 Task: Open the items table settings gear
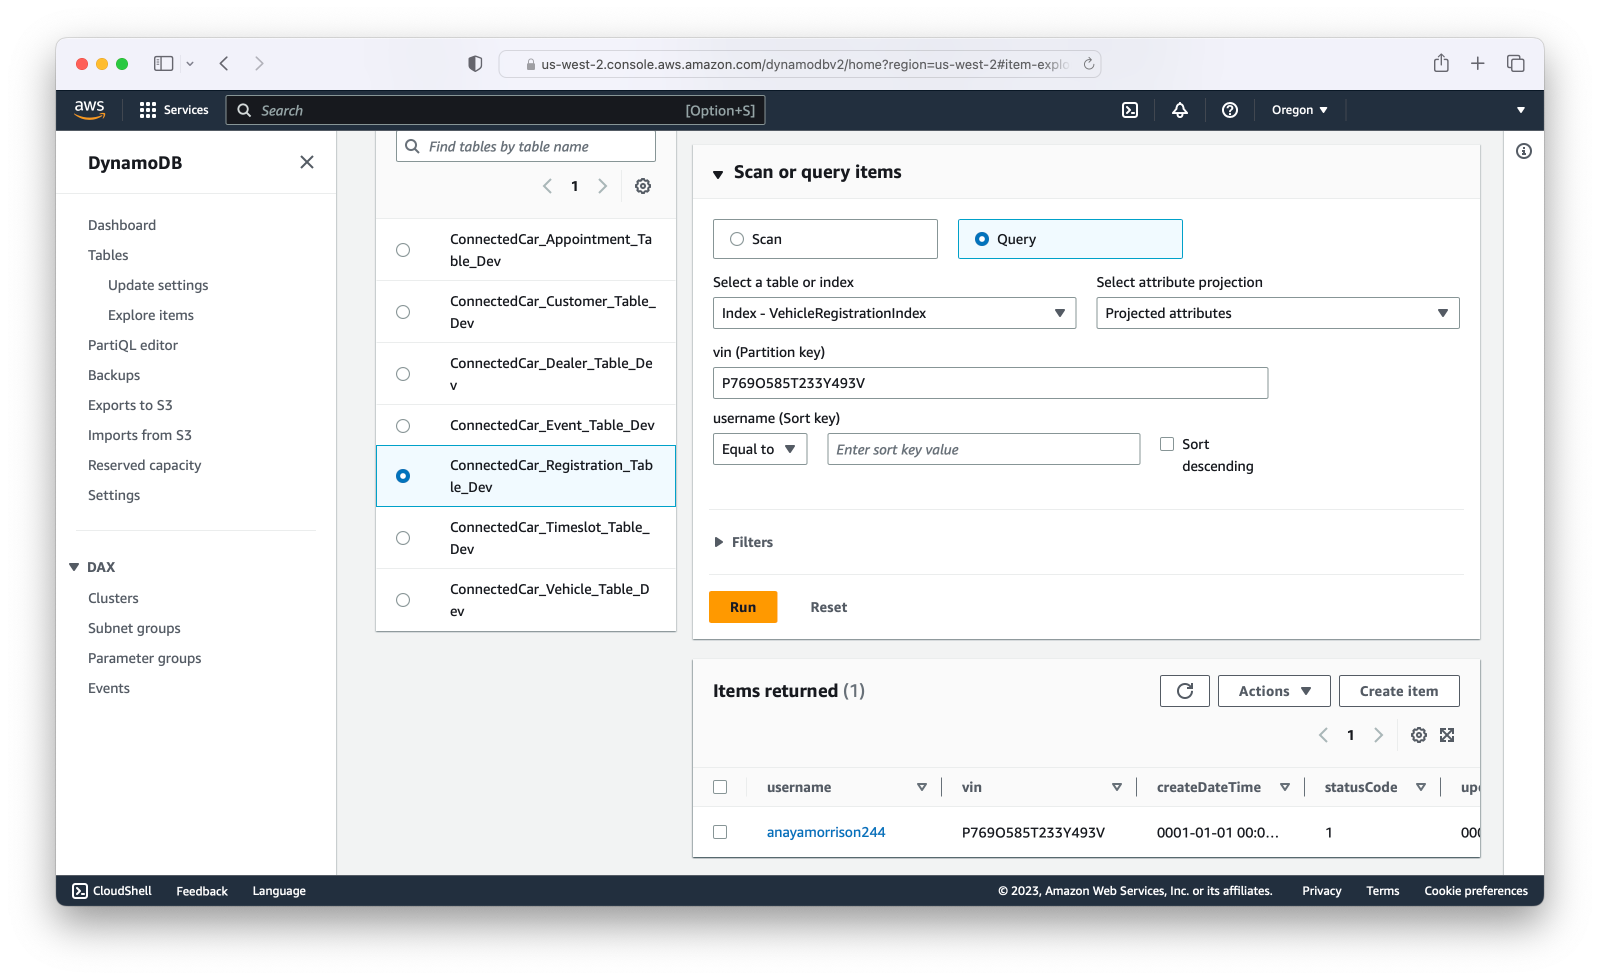[x=1419, y=735]
